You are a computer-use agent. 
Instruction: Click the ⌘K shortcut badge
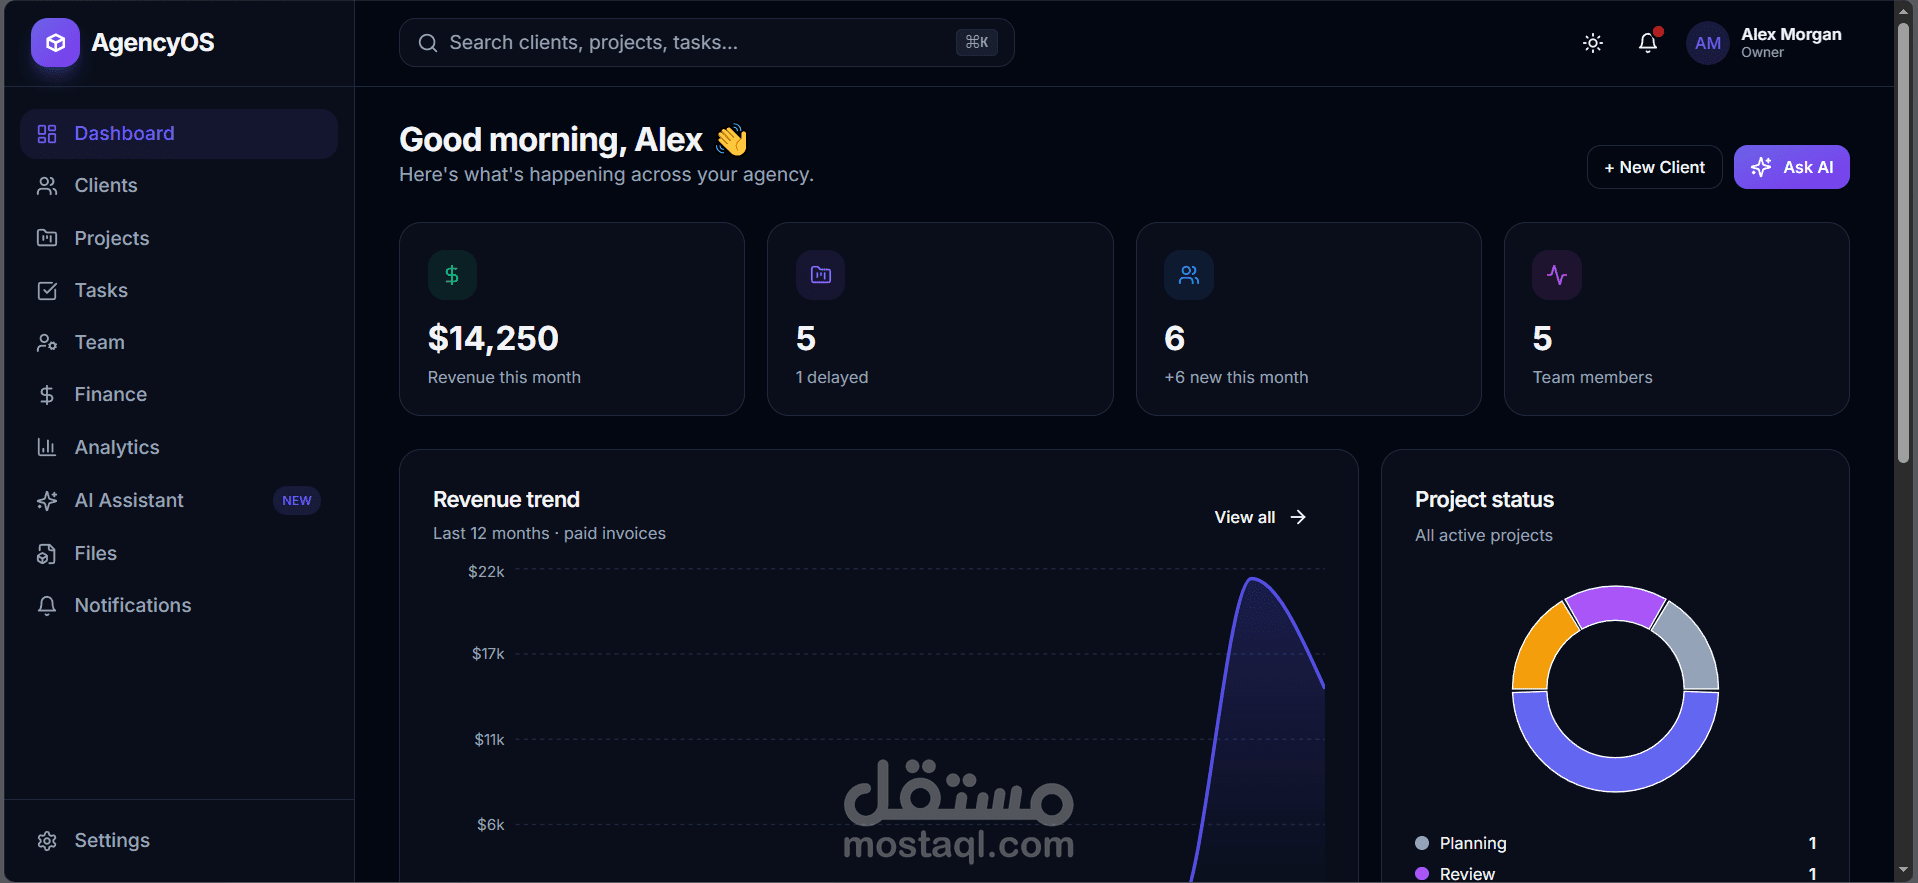pyautogui.click(x=977, y=42)
